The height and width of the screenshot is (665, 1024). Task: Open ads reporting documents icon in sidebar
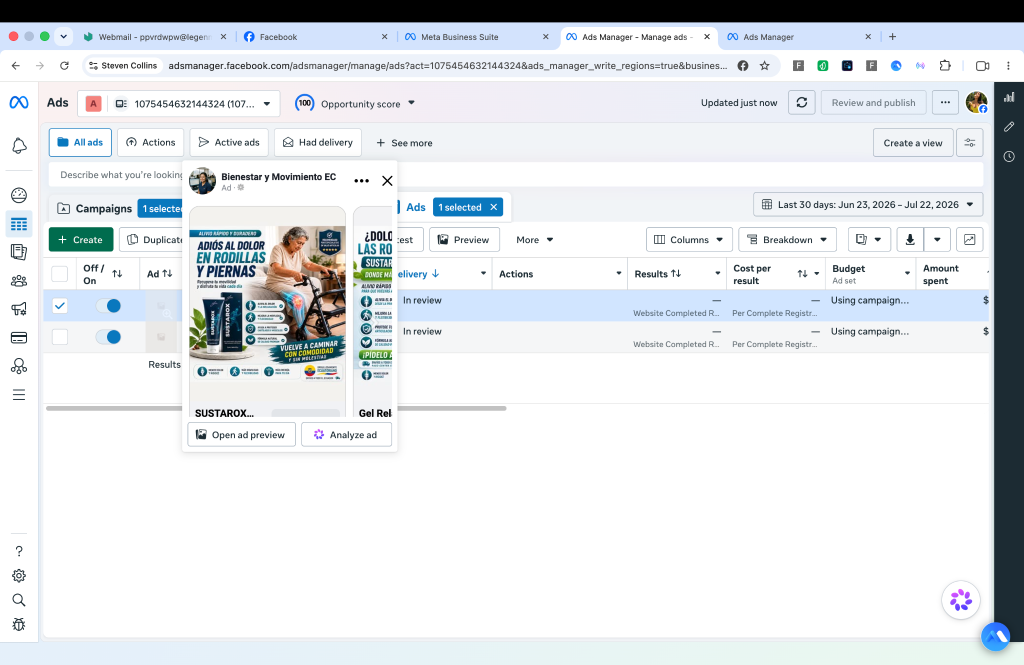pos(19,252)
